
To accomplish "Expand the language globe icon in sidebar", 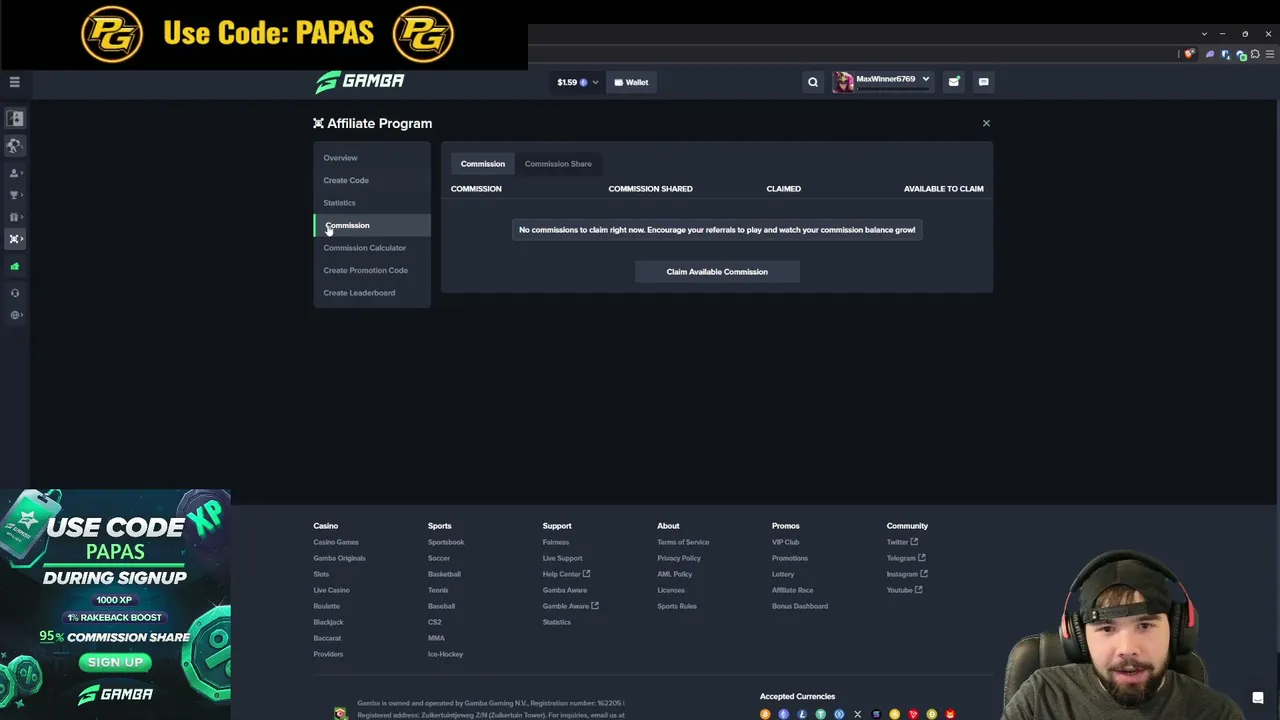I will (15, 315).
